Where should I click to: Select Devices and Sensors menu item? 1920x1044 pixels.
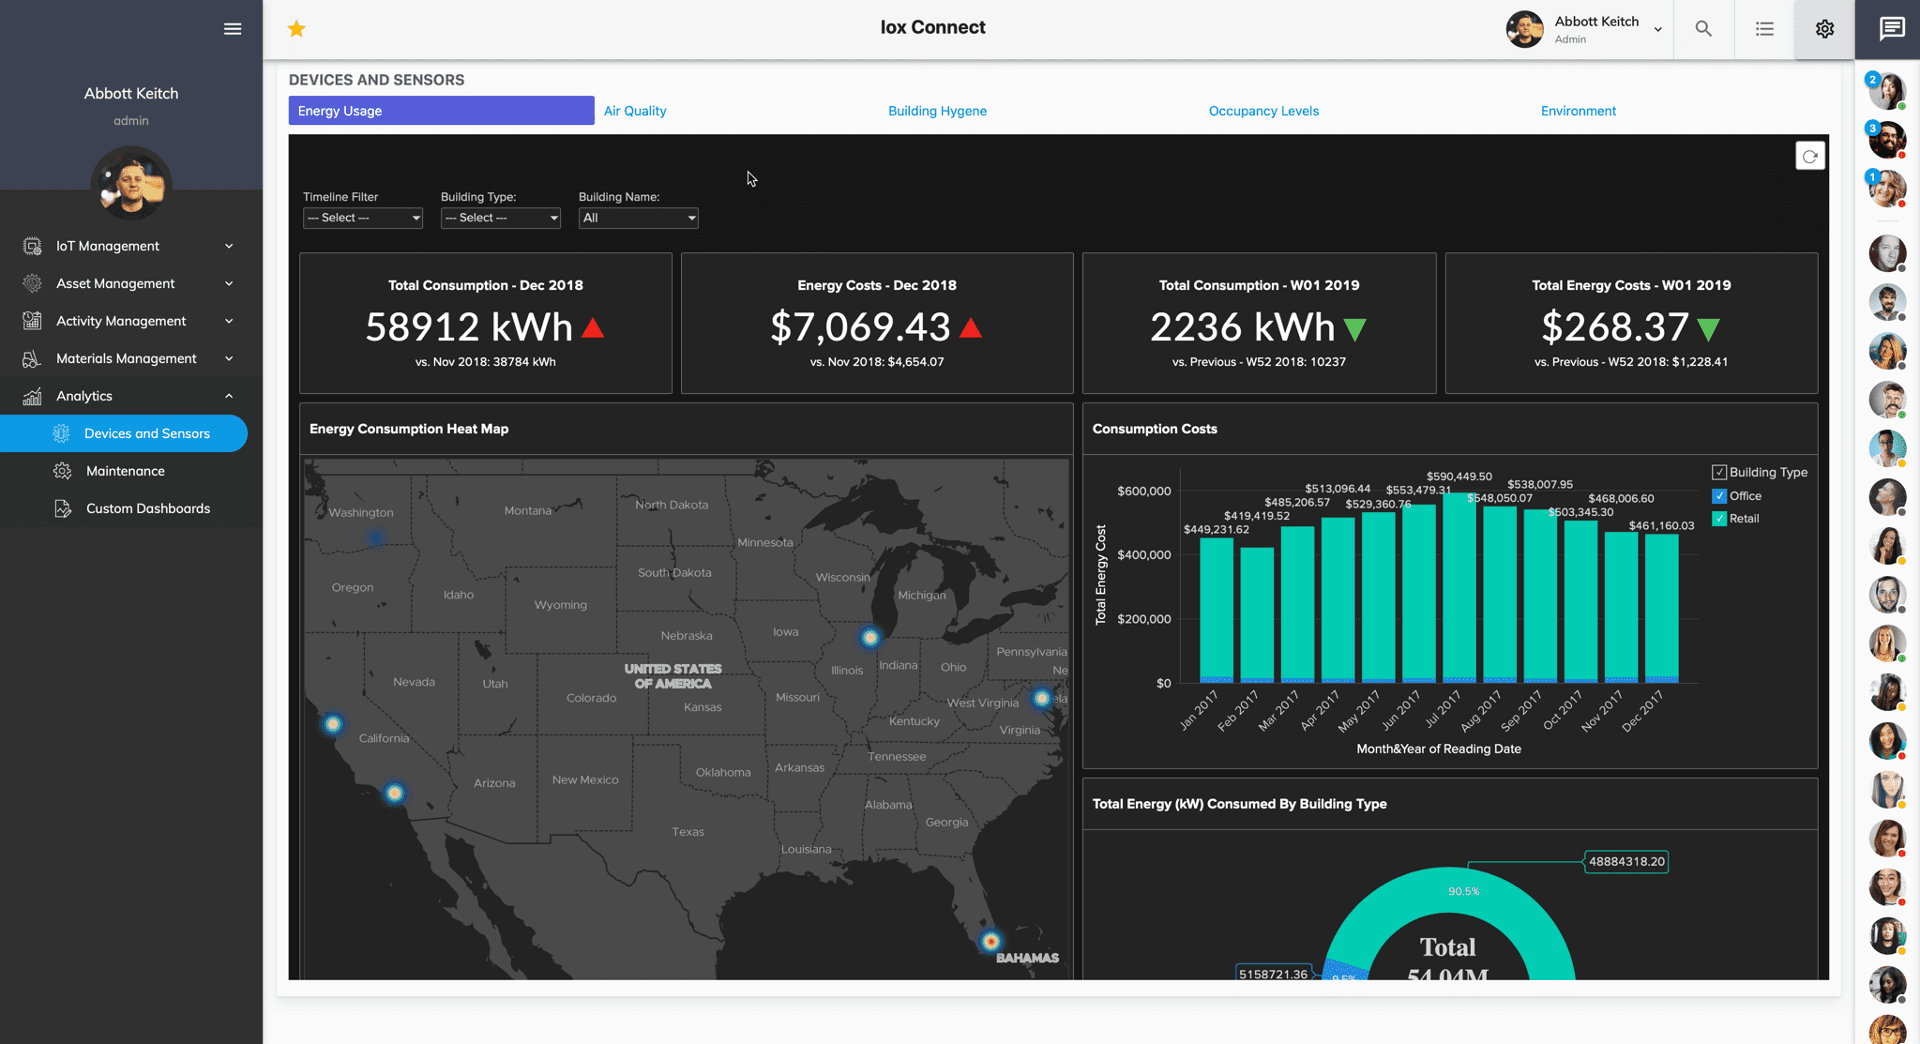tap(147, 433)
